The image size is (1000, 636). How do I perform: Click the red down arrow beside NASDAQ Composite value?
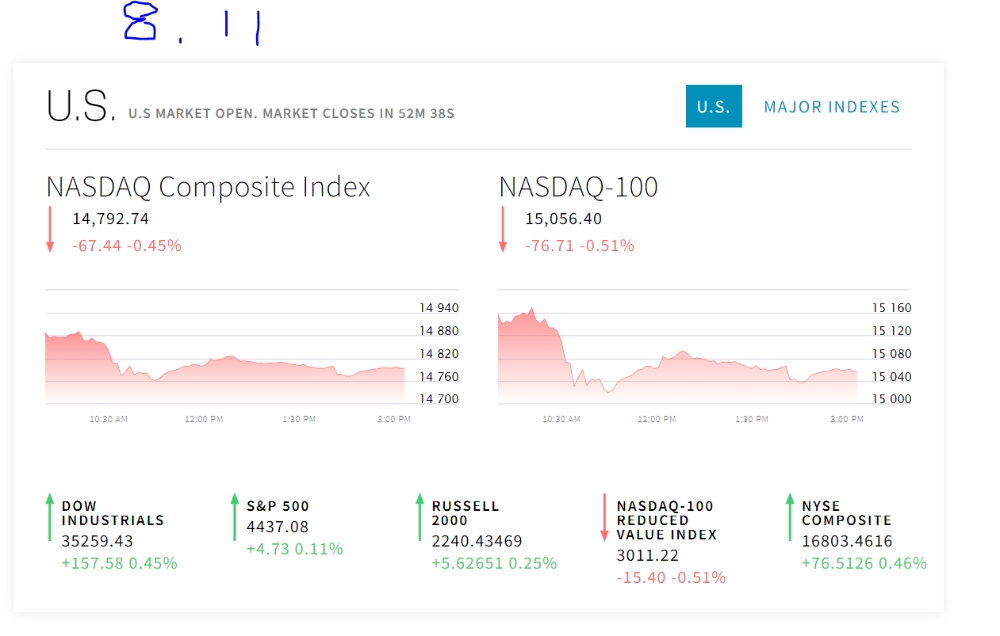[50, 230]
